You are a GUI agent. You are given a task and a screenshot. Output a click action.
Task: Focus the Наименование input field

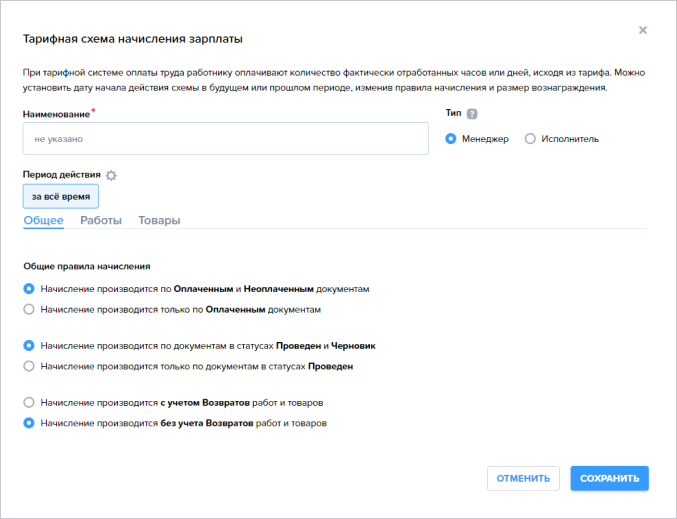tap(225, 139)
